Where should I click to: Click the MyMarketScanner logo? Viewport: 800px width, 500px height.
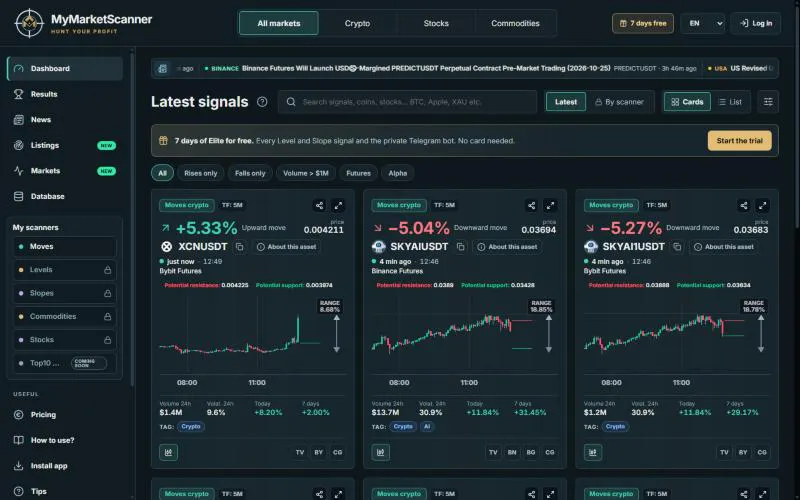click(x=83, y=23)
